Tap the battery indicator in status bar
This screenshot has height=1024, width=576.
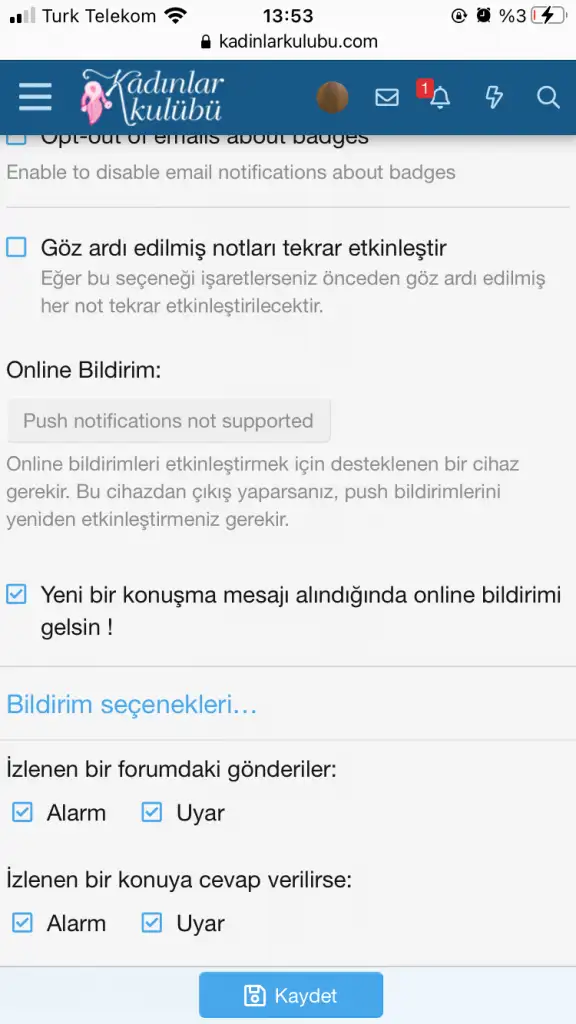tap(547, 15)
